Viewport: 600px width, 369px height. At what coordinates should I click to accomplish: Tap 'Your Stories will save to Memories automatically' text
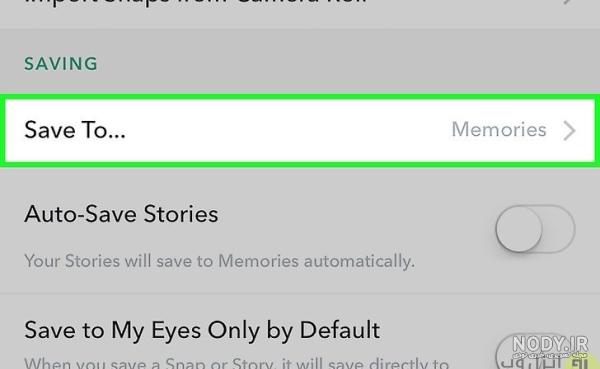tap(219, 261)
